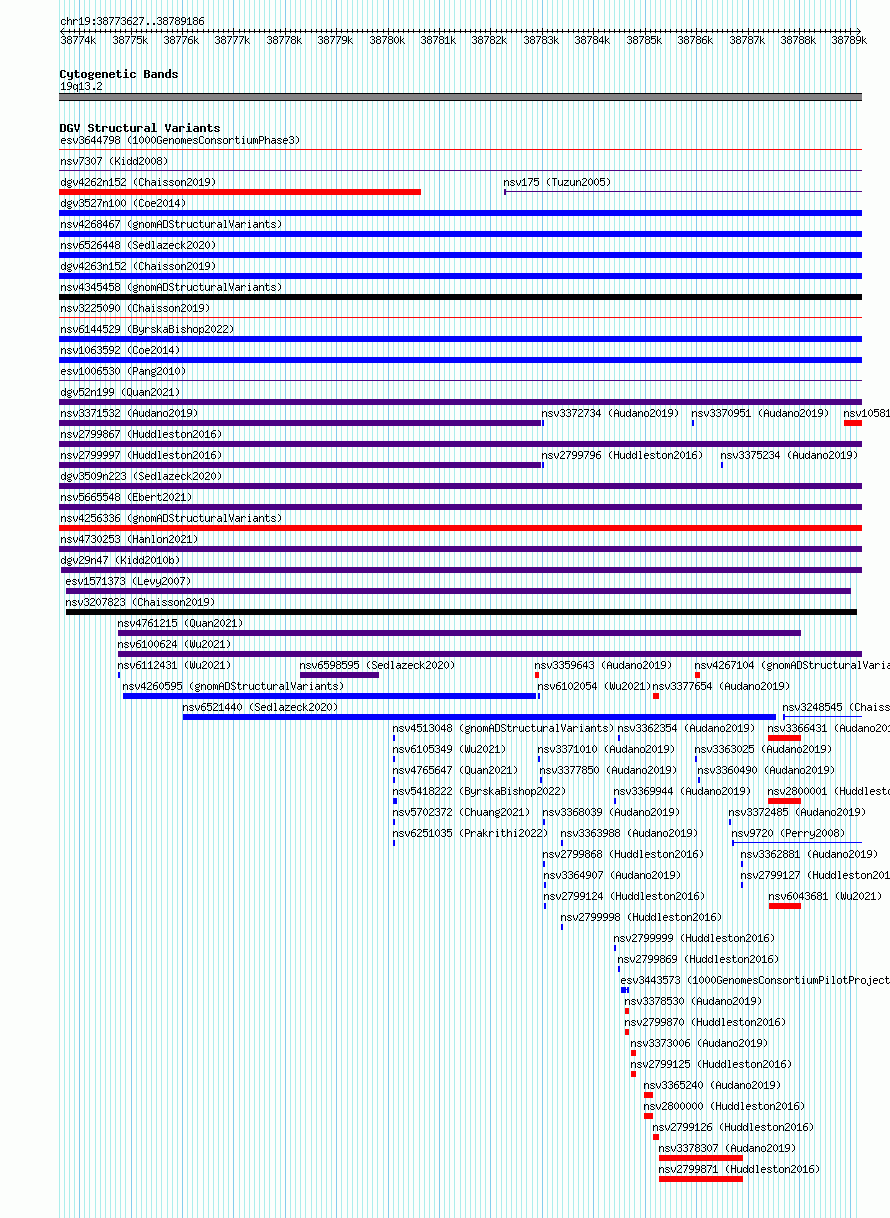Click the esv3644798 variant label

point(180,140)
